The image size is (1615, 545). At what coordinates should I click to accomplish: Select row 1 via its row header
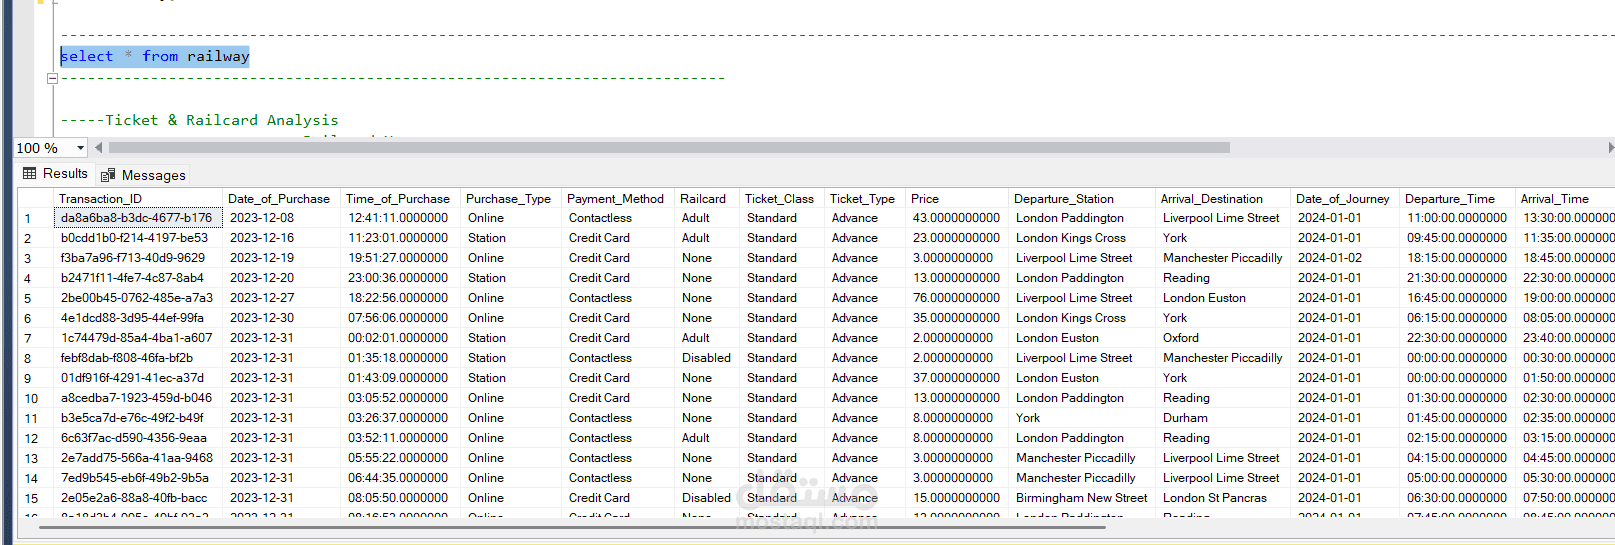point(36,218)
